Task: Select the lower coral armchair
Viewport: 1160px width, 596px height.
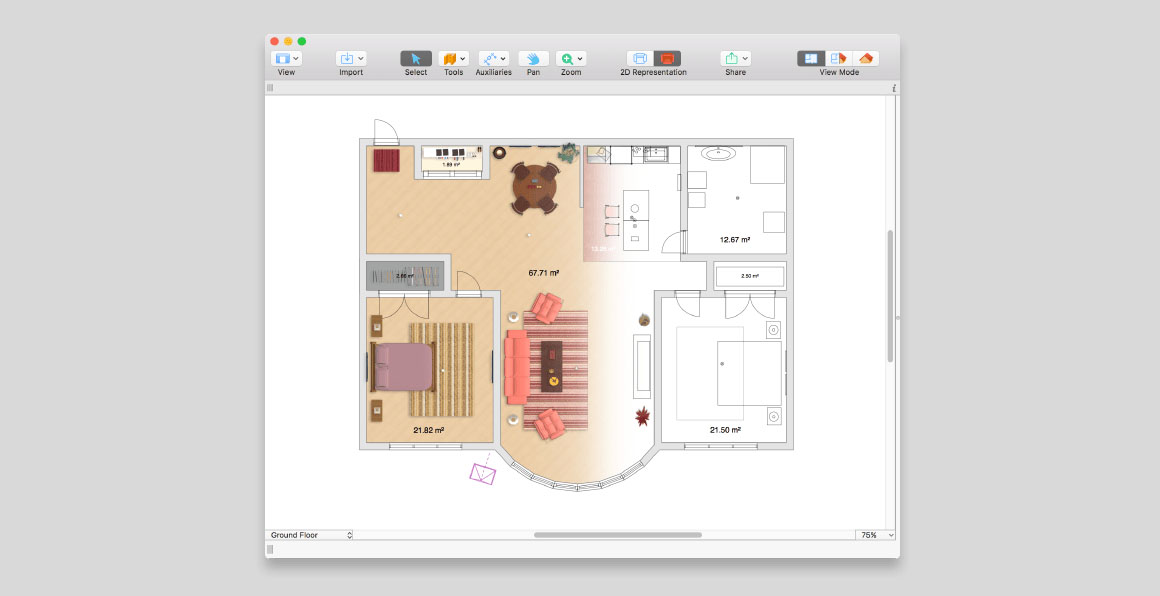Action: pos(549,424)
